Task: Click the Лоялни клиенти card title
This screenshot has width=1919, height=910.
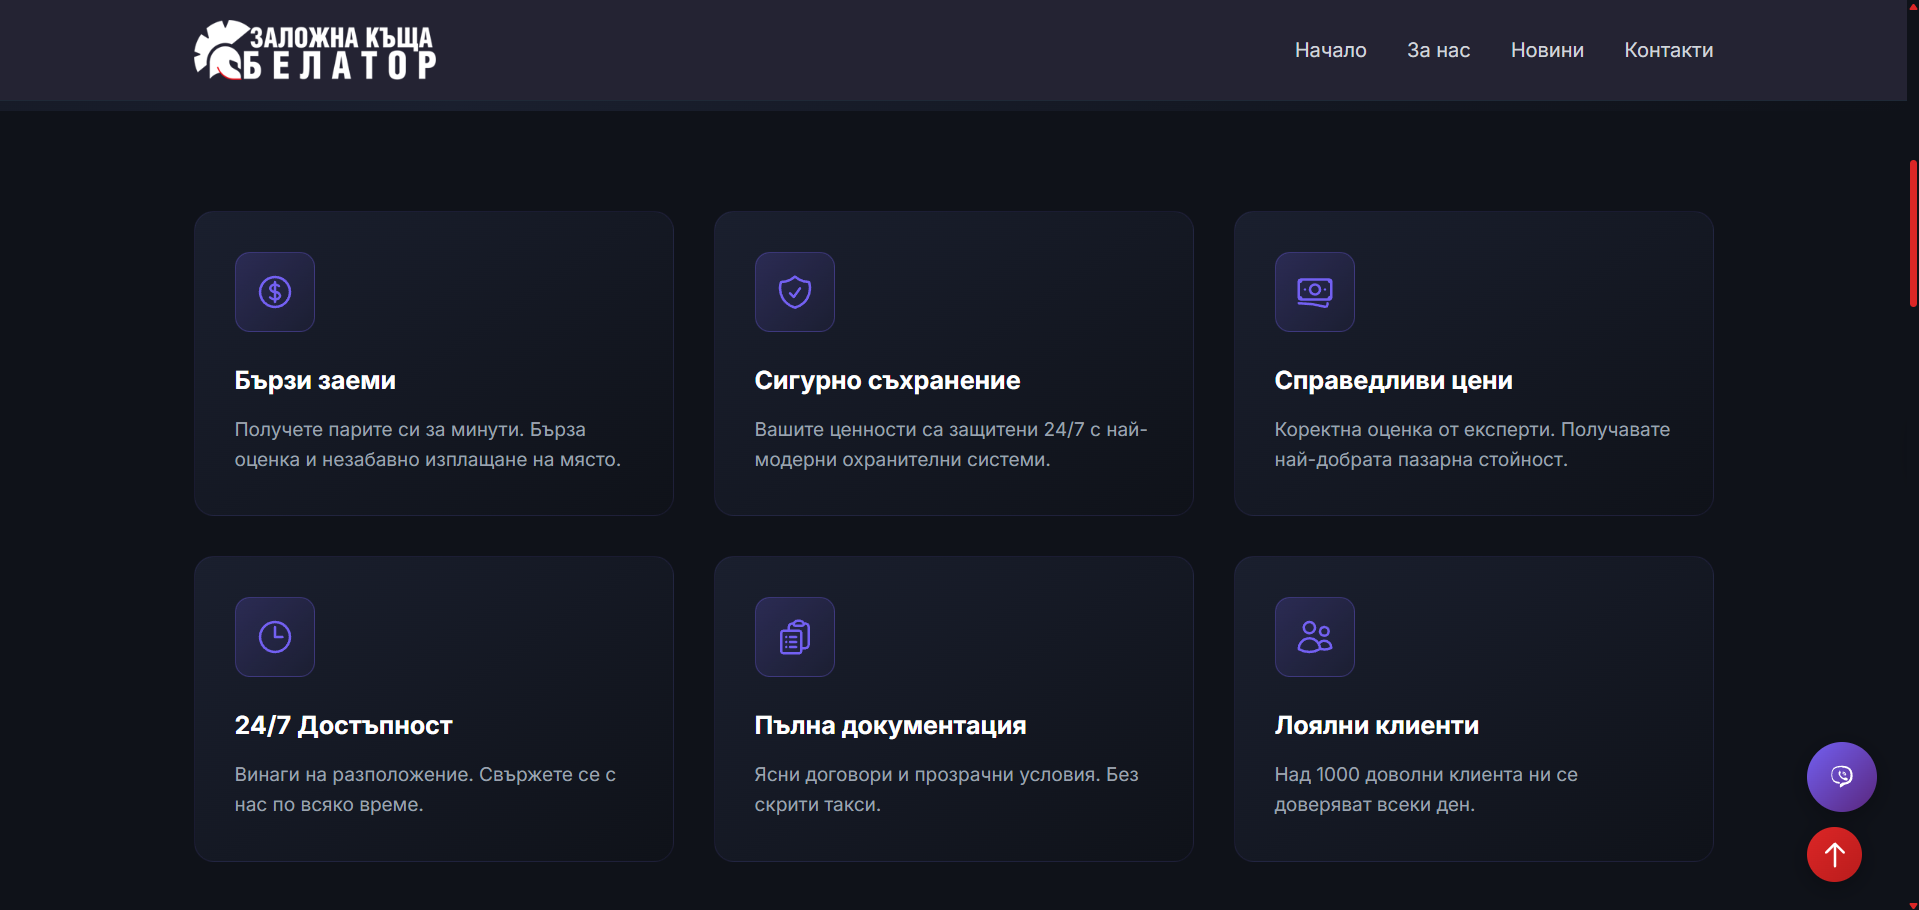Action: click(1376, 726)
